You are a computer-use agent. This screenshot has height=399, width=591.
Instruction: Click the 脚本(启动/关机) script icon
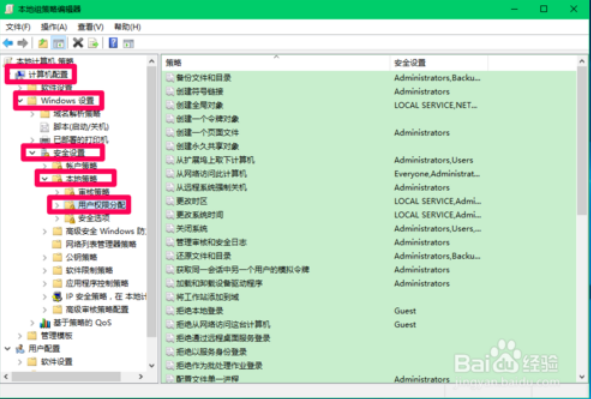(44, 127)
